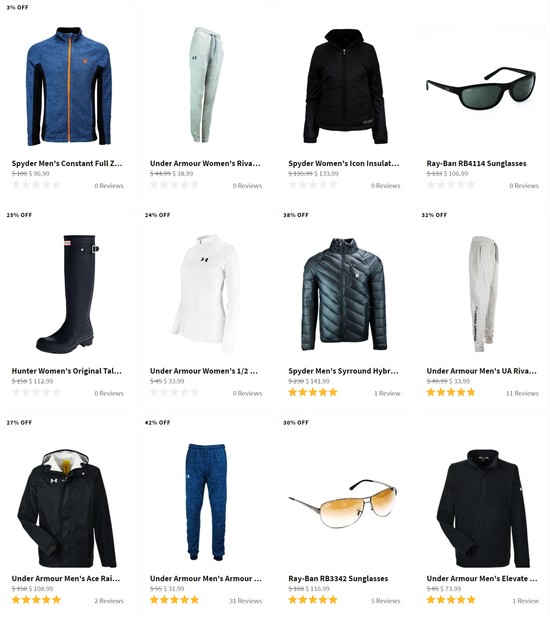View the 11 Reviews for UA Rival pants
Screen dimensions: 550x621
point(522,393)
